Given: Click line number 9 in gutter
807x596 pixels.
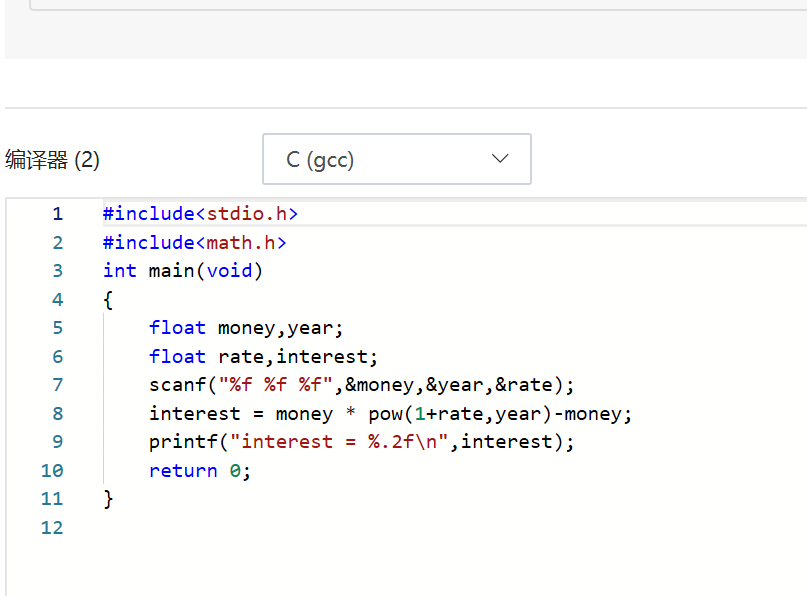Looking at the screenshot, I should click(57, 442).
